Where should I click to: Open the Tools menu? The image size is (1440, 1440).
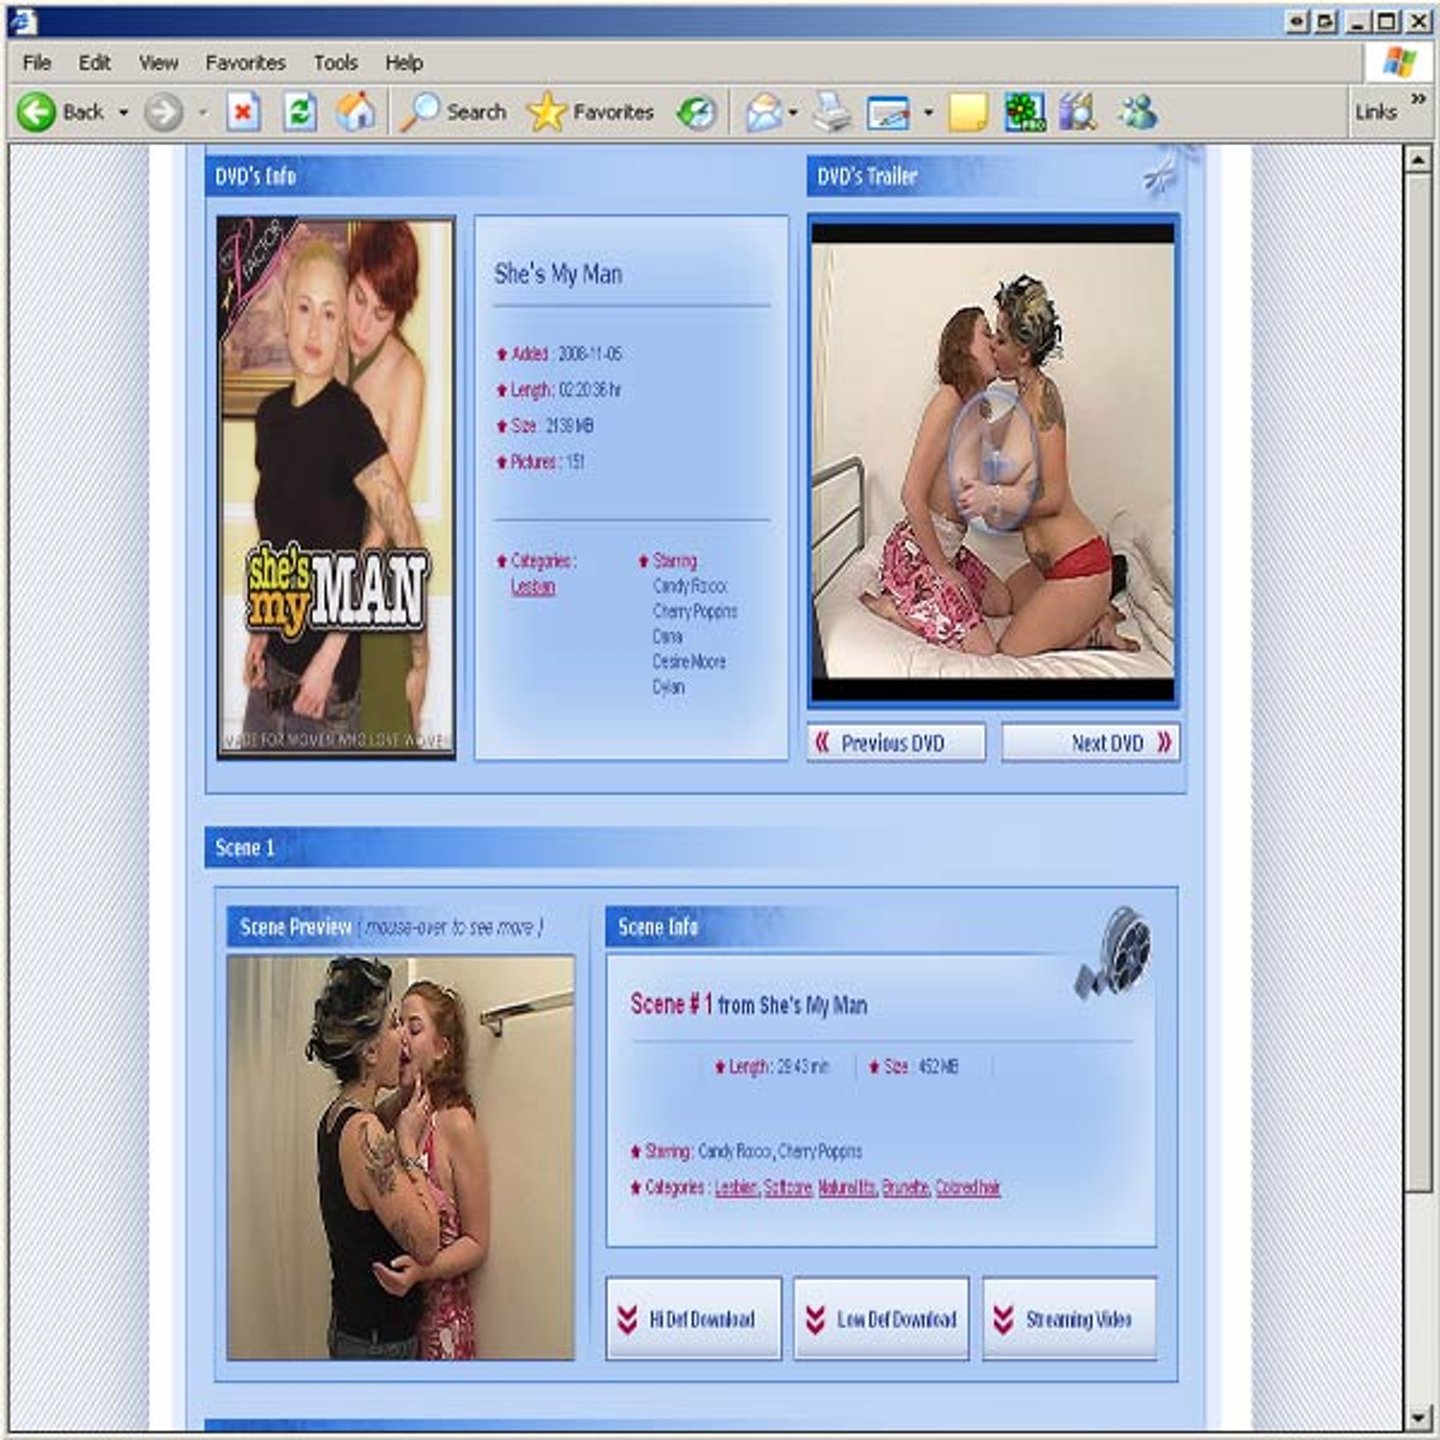(335, 63)
